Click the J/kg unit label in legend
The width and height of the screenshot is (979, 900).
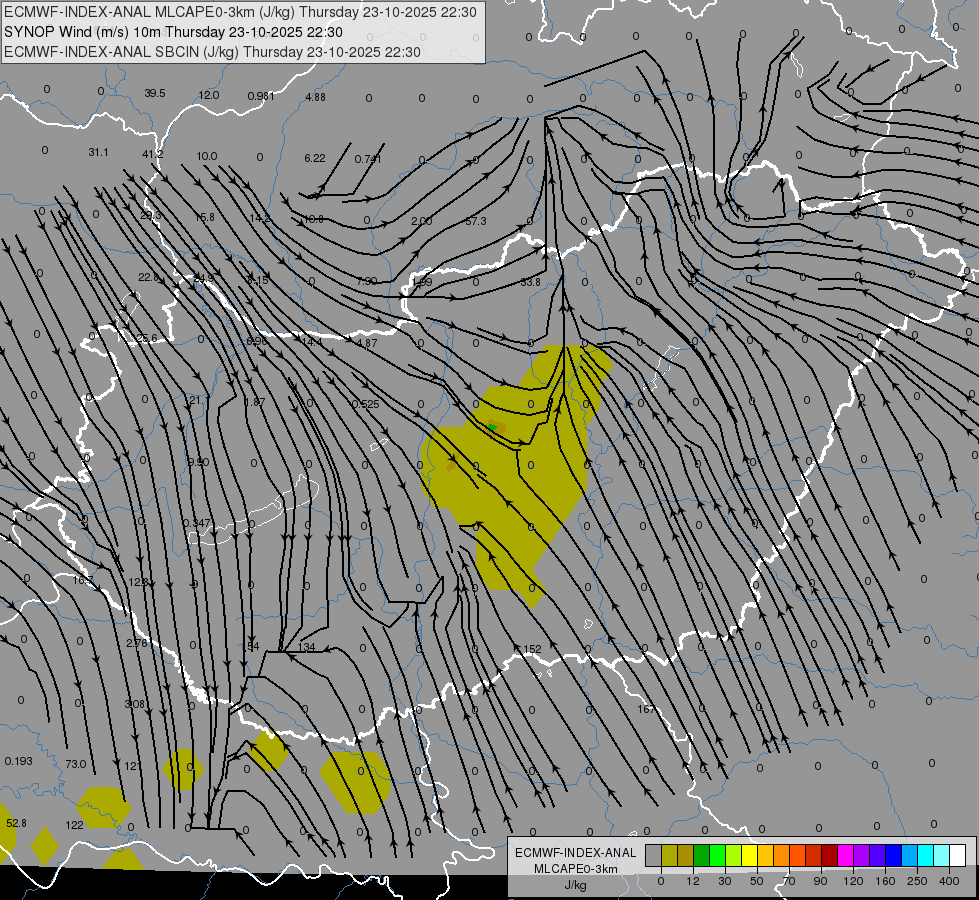576,885
